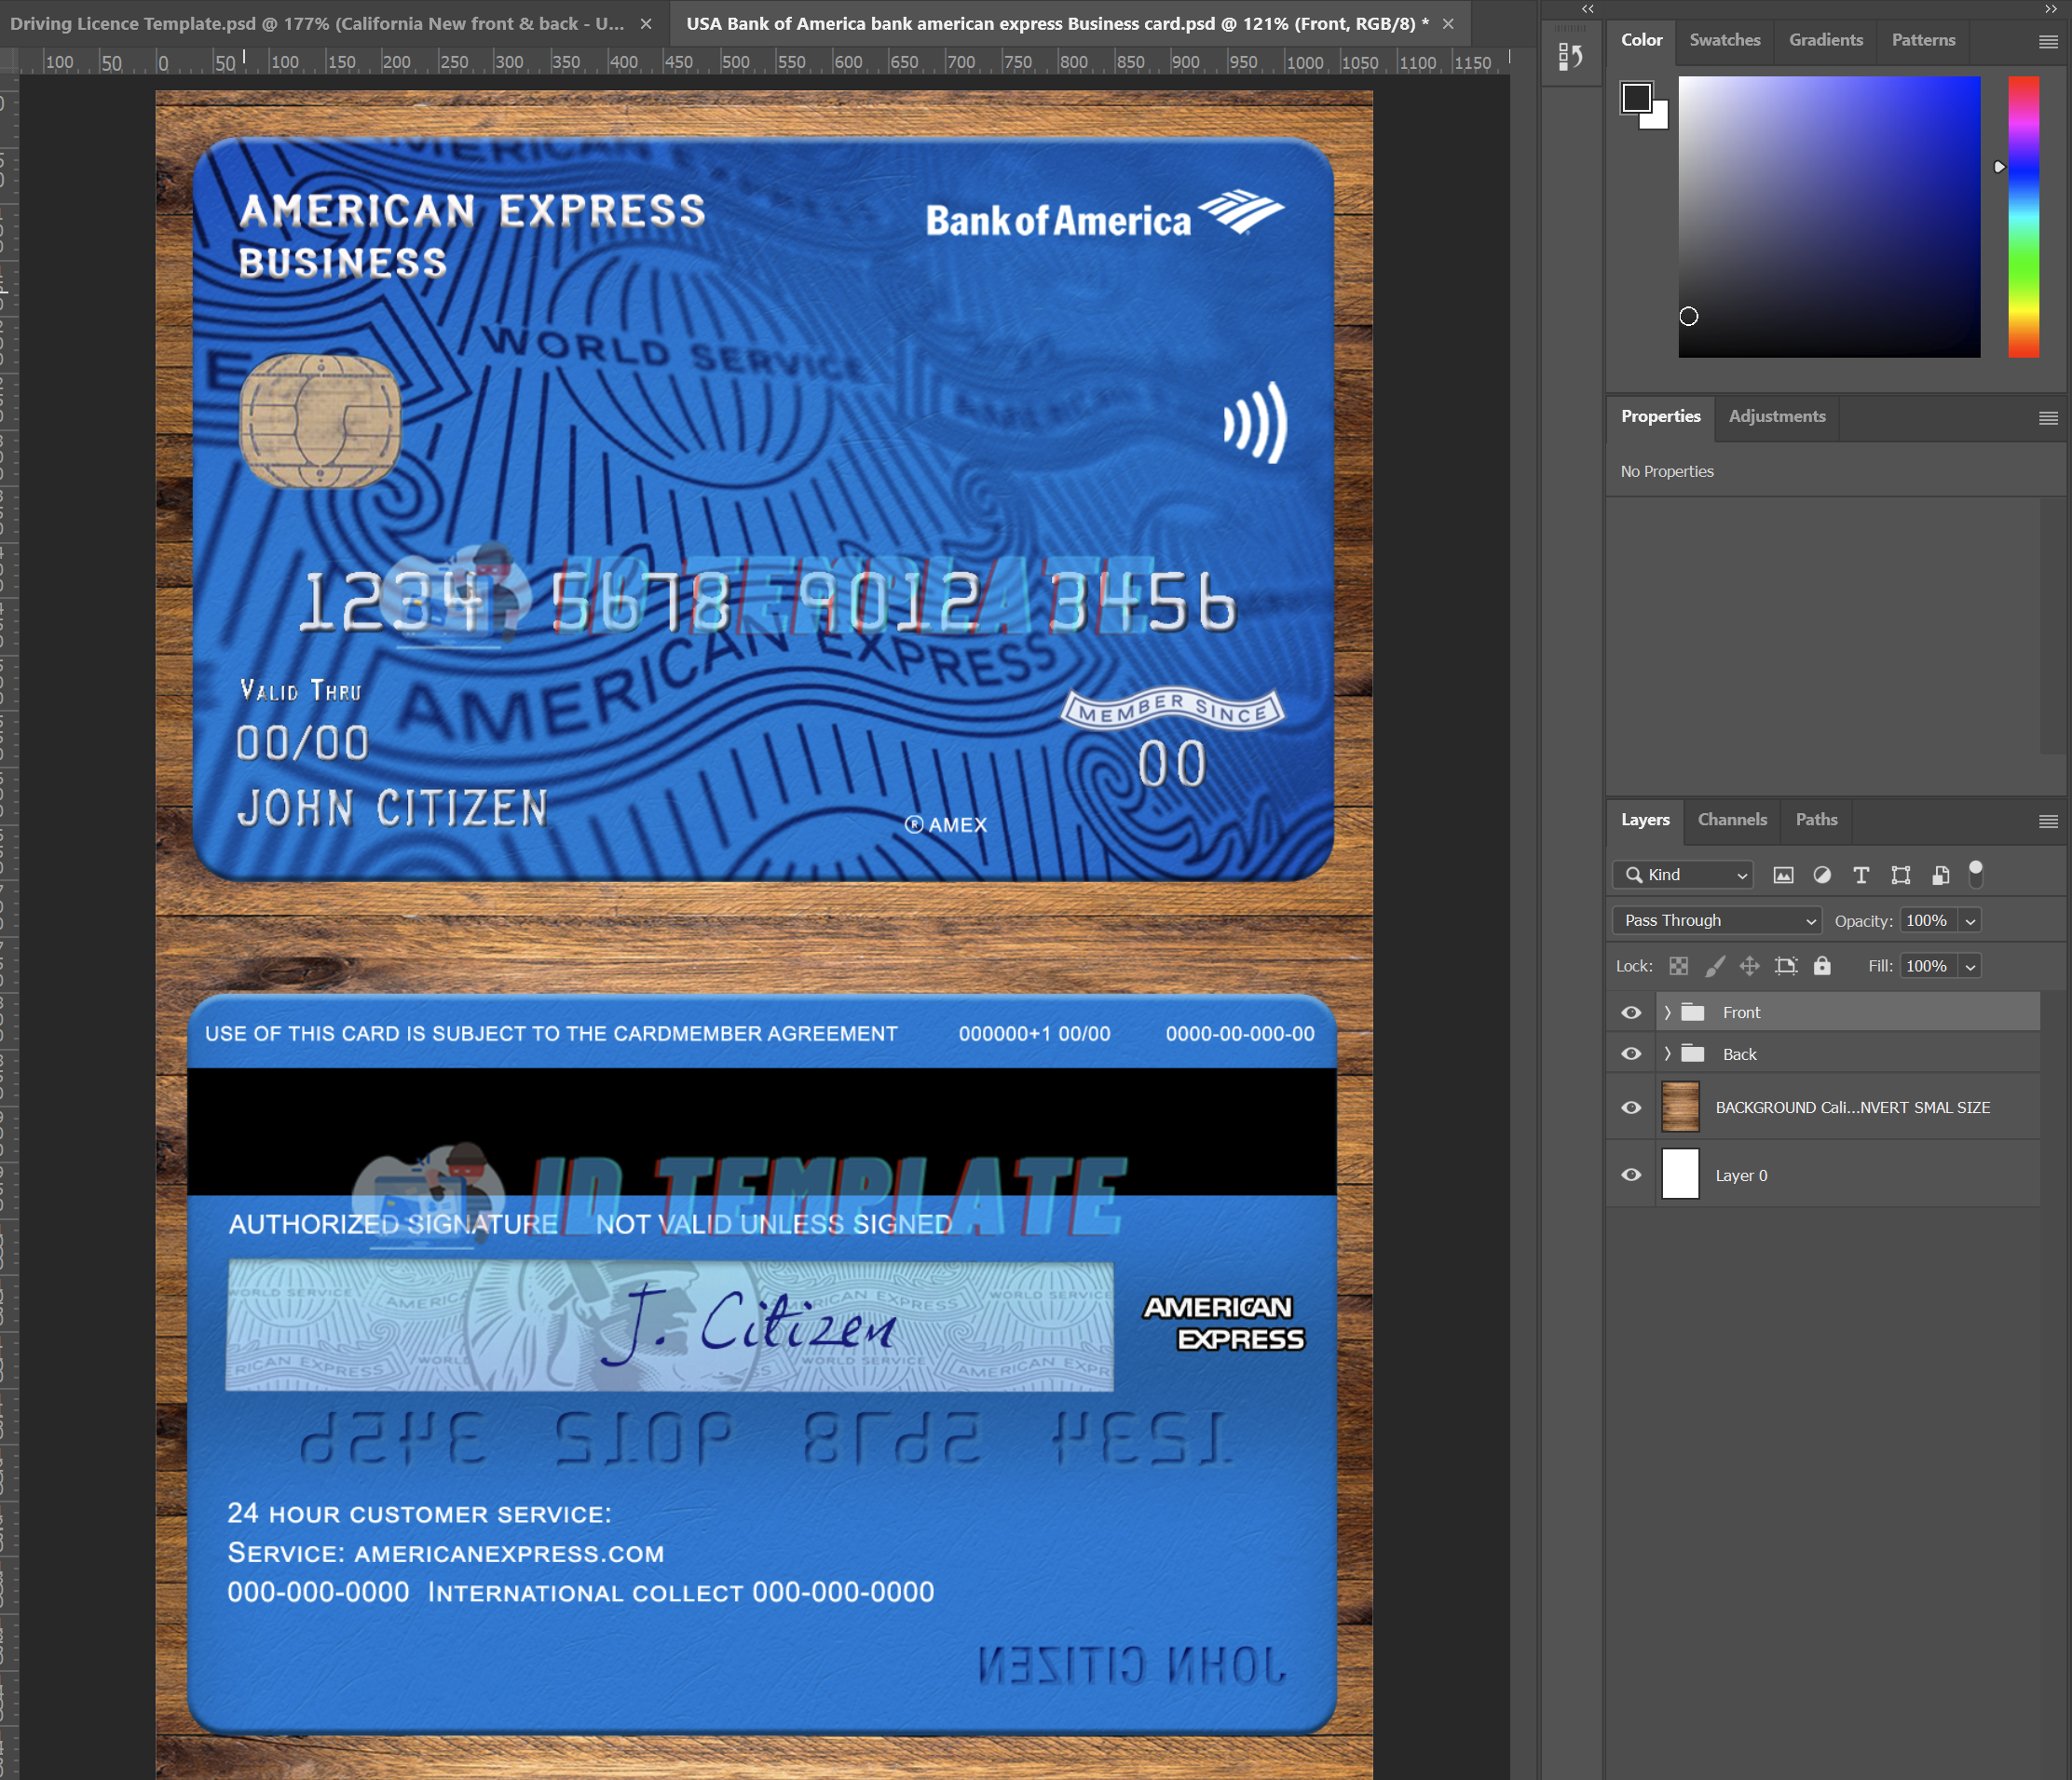This screenshot has height=1780, width=2072.
Task: Open Pass Through blend mode dropdown
Action: coord(1717,920)
